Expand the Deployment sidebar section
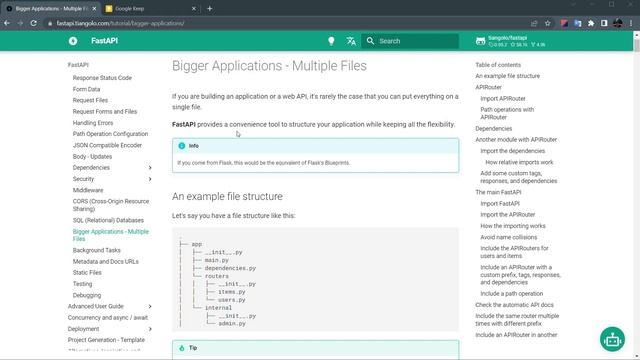This screenshot has width=640, height=360. pos(150,329)
